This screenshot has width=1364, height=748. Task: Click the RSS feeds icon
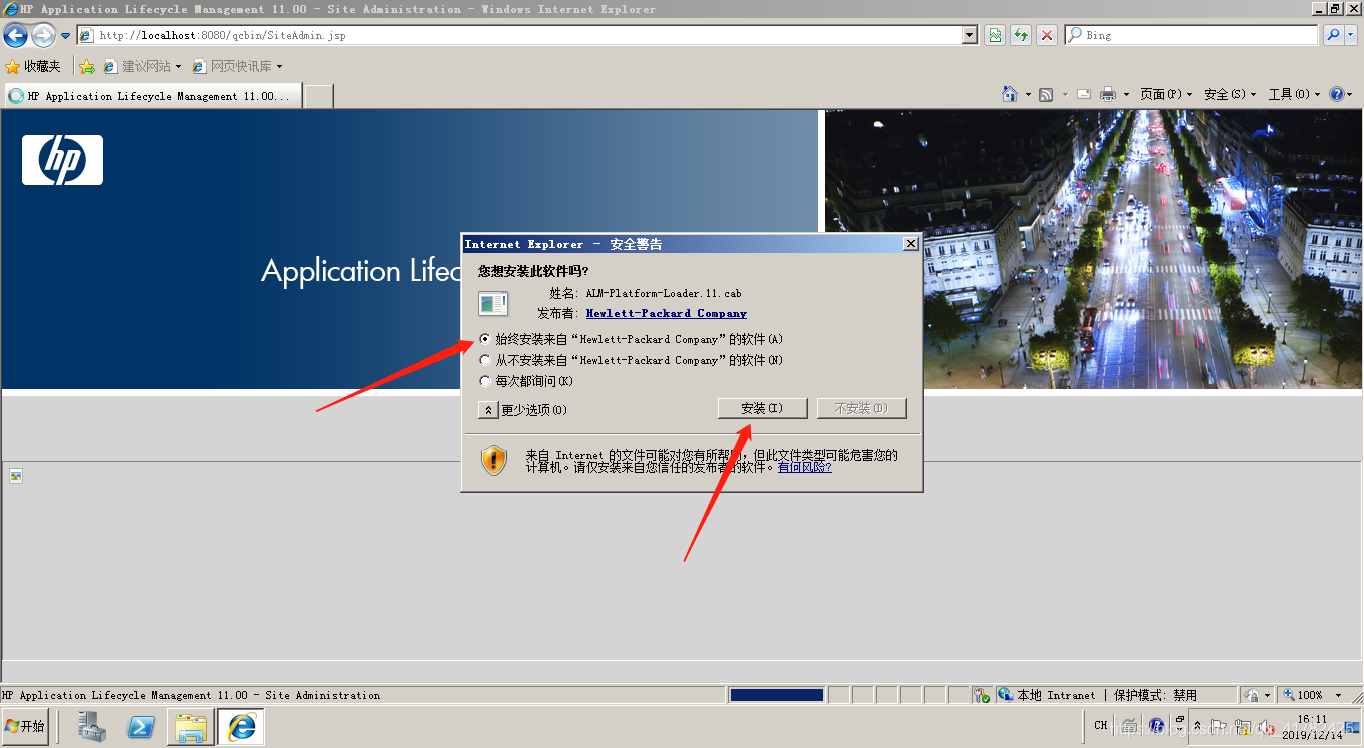[1046, 94]
